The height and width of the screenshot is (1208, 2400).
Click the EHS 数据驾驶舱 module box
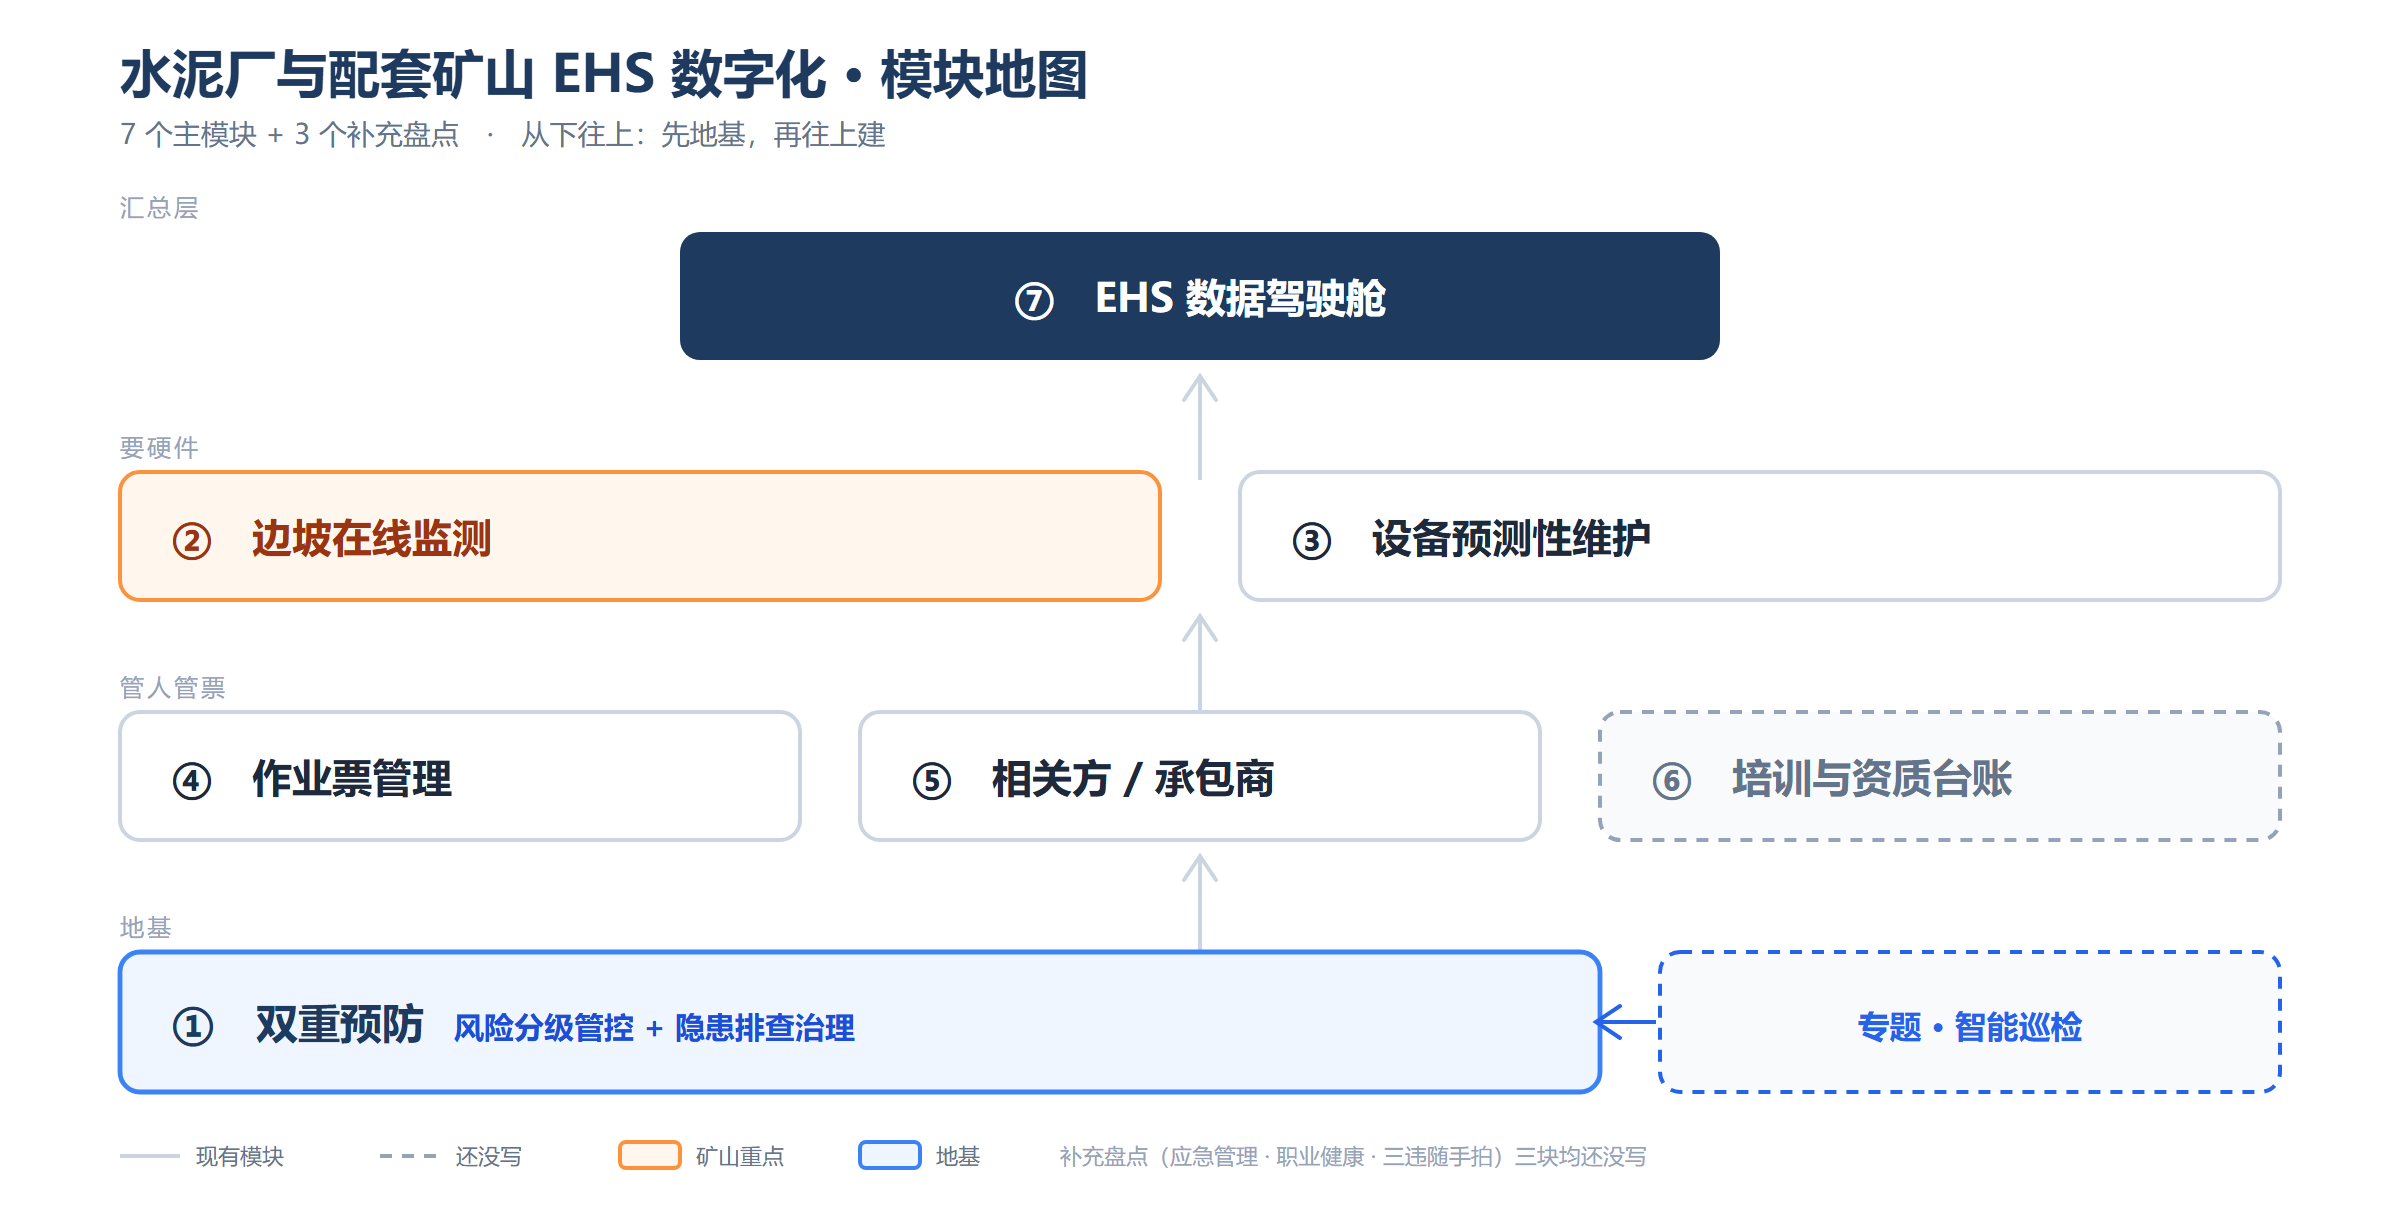click(1199, 296)
